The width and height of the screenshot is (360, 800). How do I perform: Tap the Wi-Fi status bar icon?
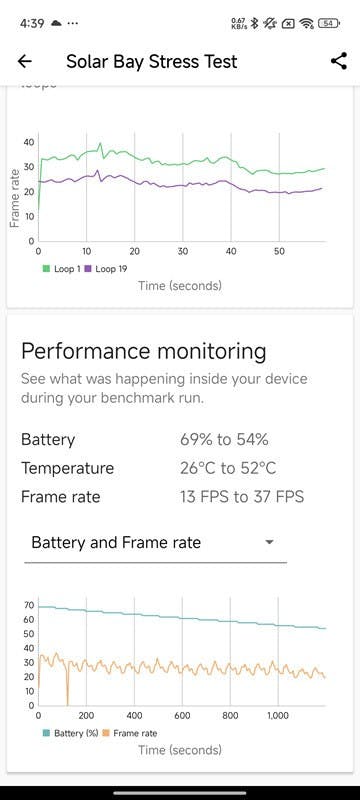[x=306, y=23]
